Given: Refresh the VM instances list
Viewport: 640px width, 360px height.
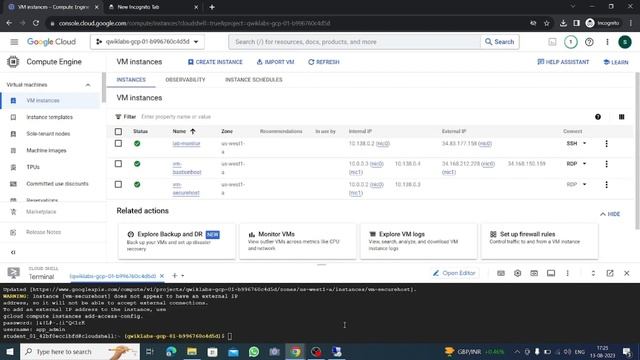Looking at the screenshot, I should tap(324, 62).
